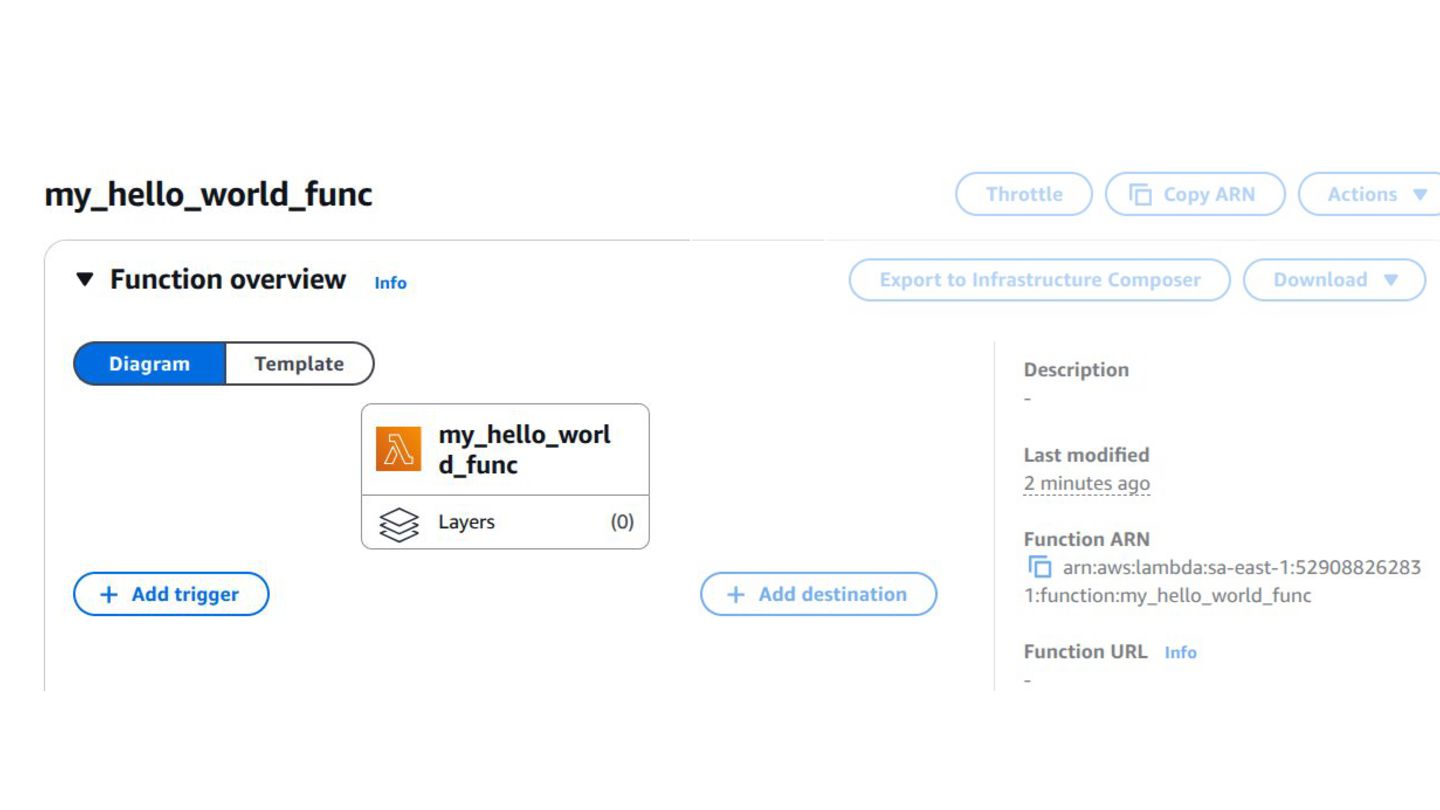Click the orange Lambda function icon
This screenshot has height=810, width=1440.
pyautogui.click(x=398, y=449)
